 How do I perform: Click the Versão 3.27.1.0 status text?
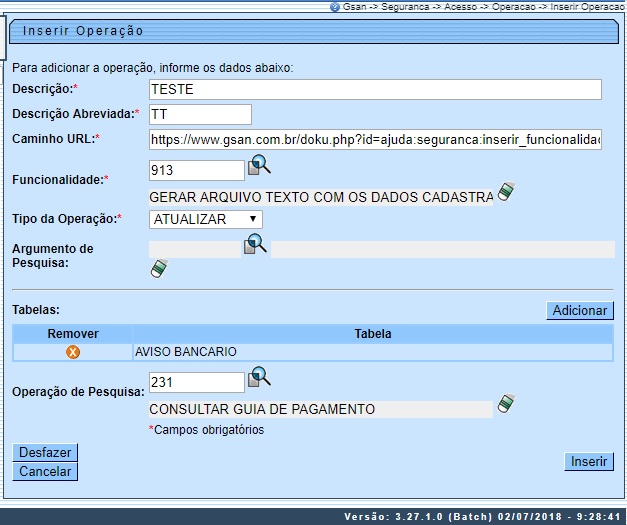click(x=482, y=517)
